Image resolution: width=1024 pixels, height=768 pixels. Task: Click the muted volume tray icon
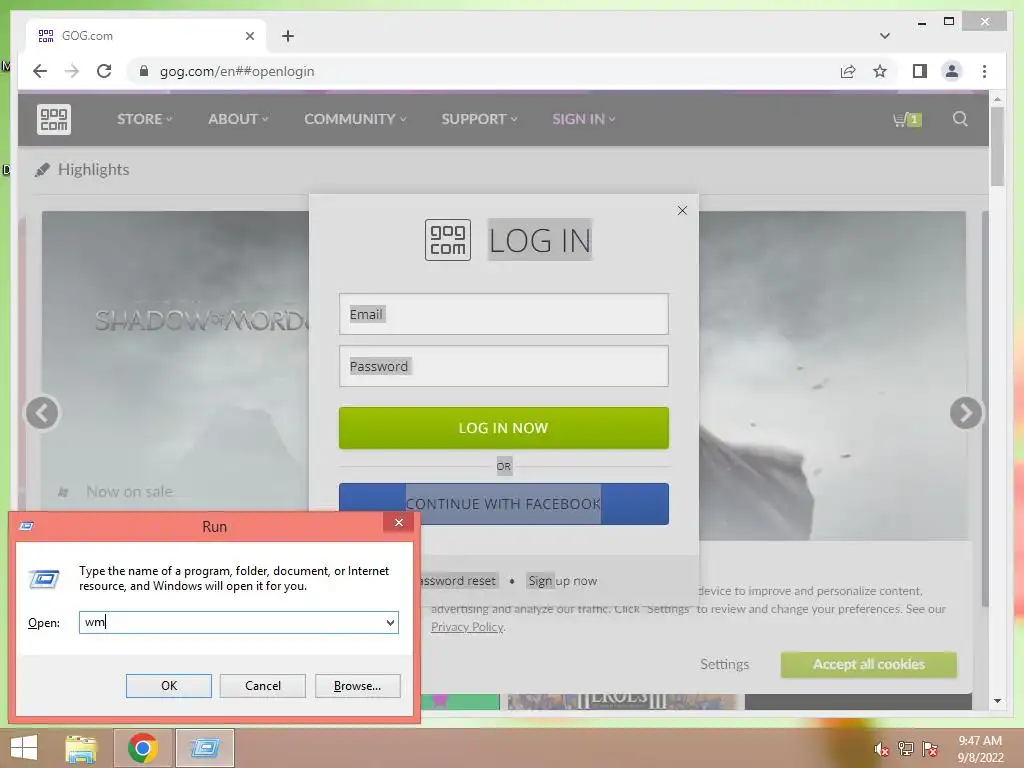881,749
